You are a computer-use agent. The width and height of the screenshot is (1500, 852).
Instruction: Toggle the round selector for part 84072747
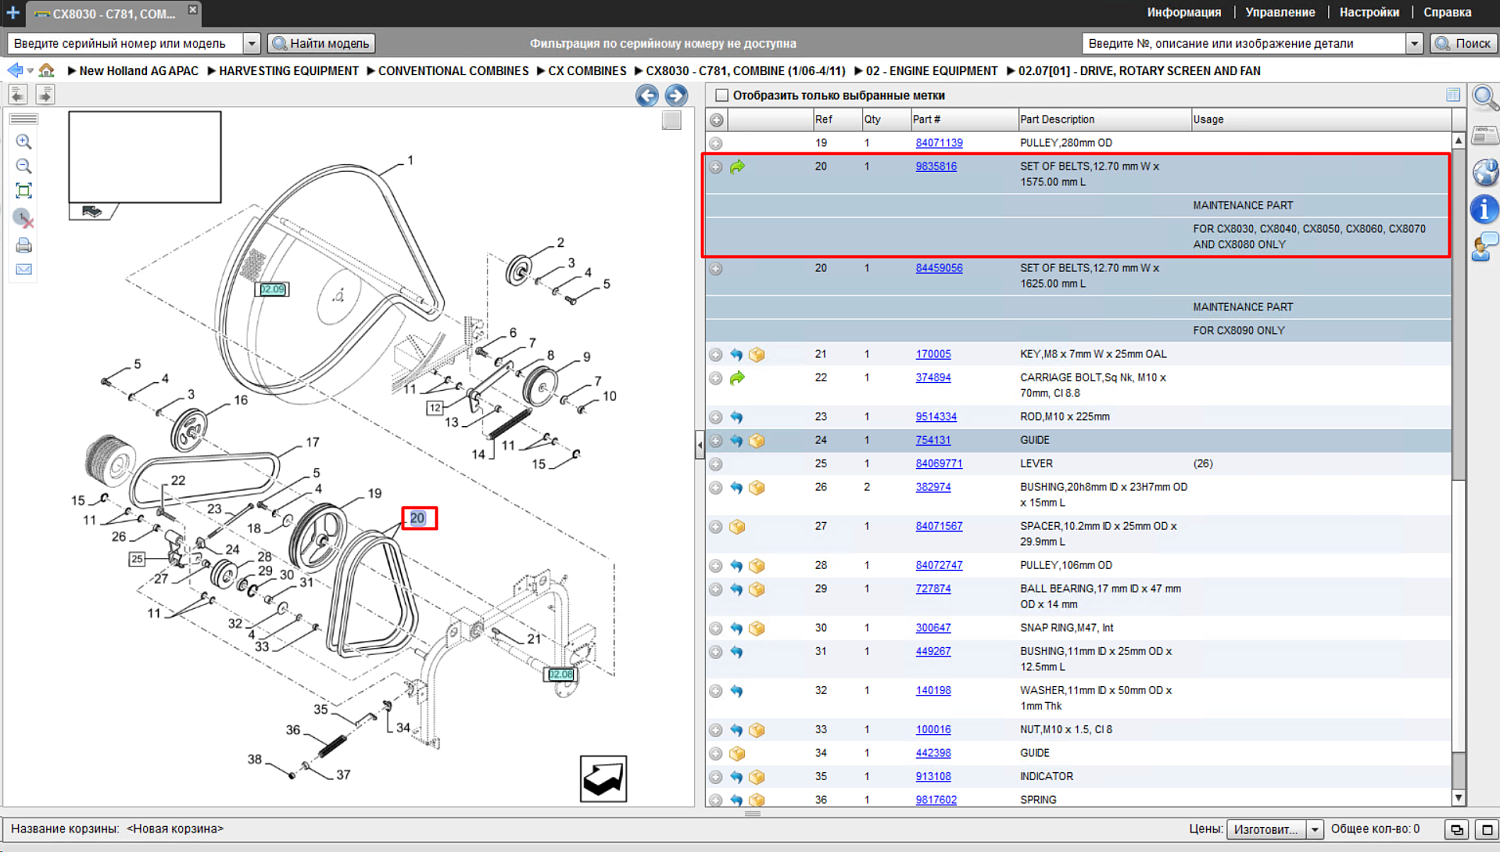coord(716,566)
